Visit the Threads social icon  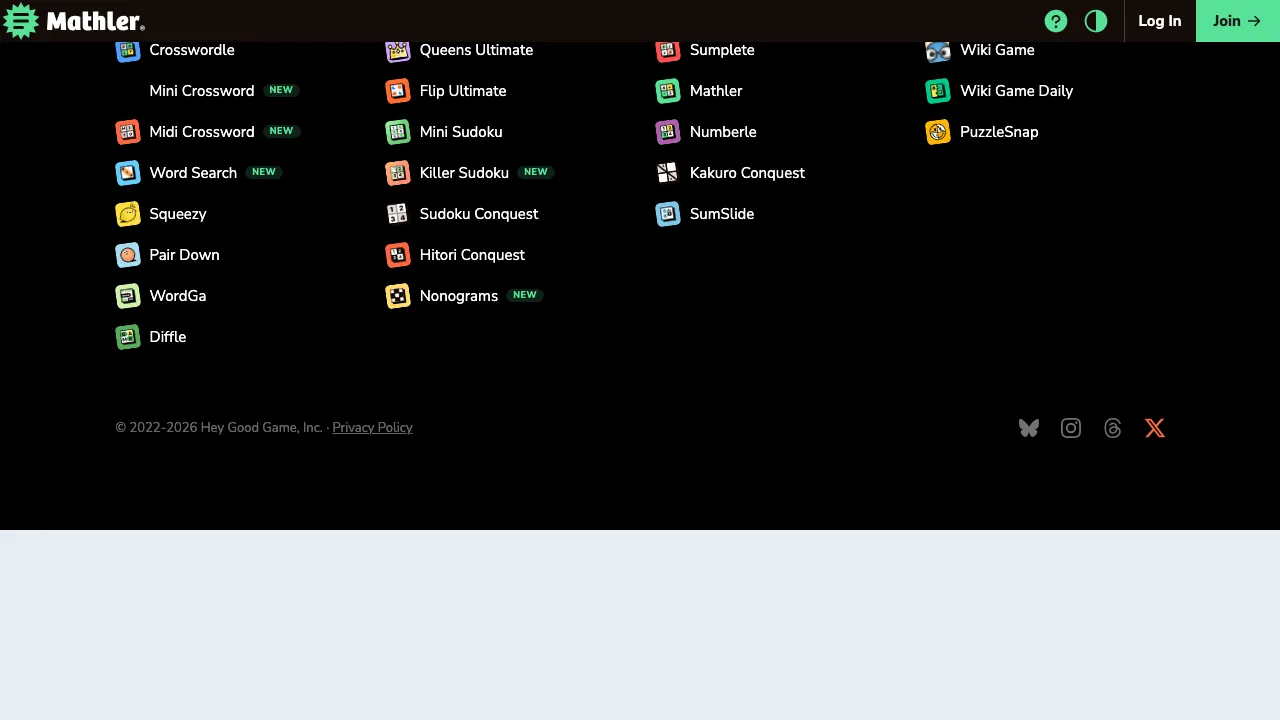(x=1113, y=428)
